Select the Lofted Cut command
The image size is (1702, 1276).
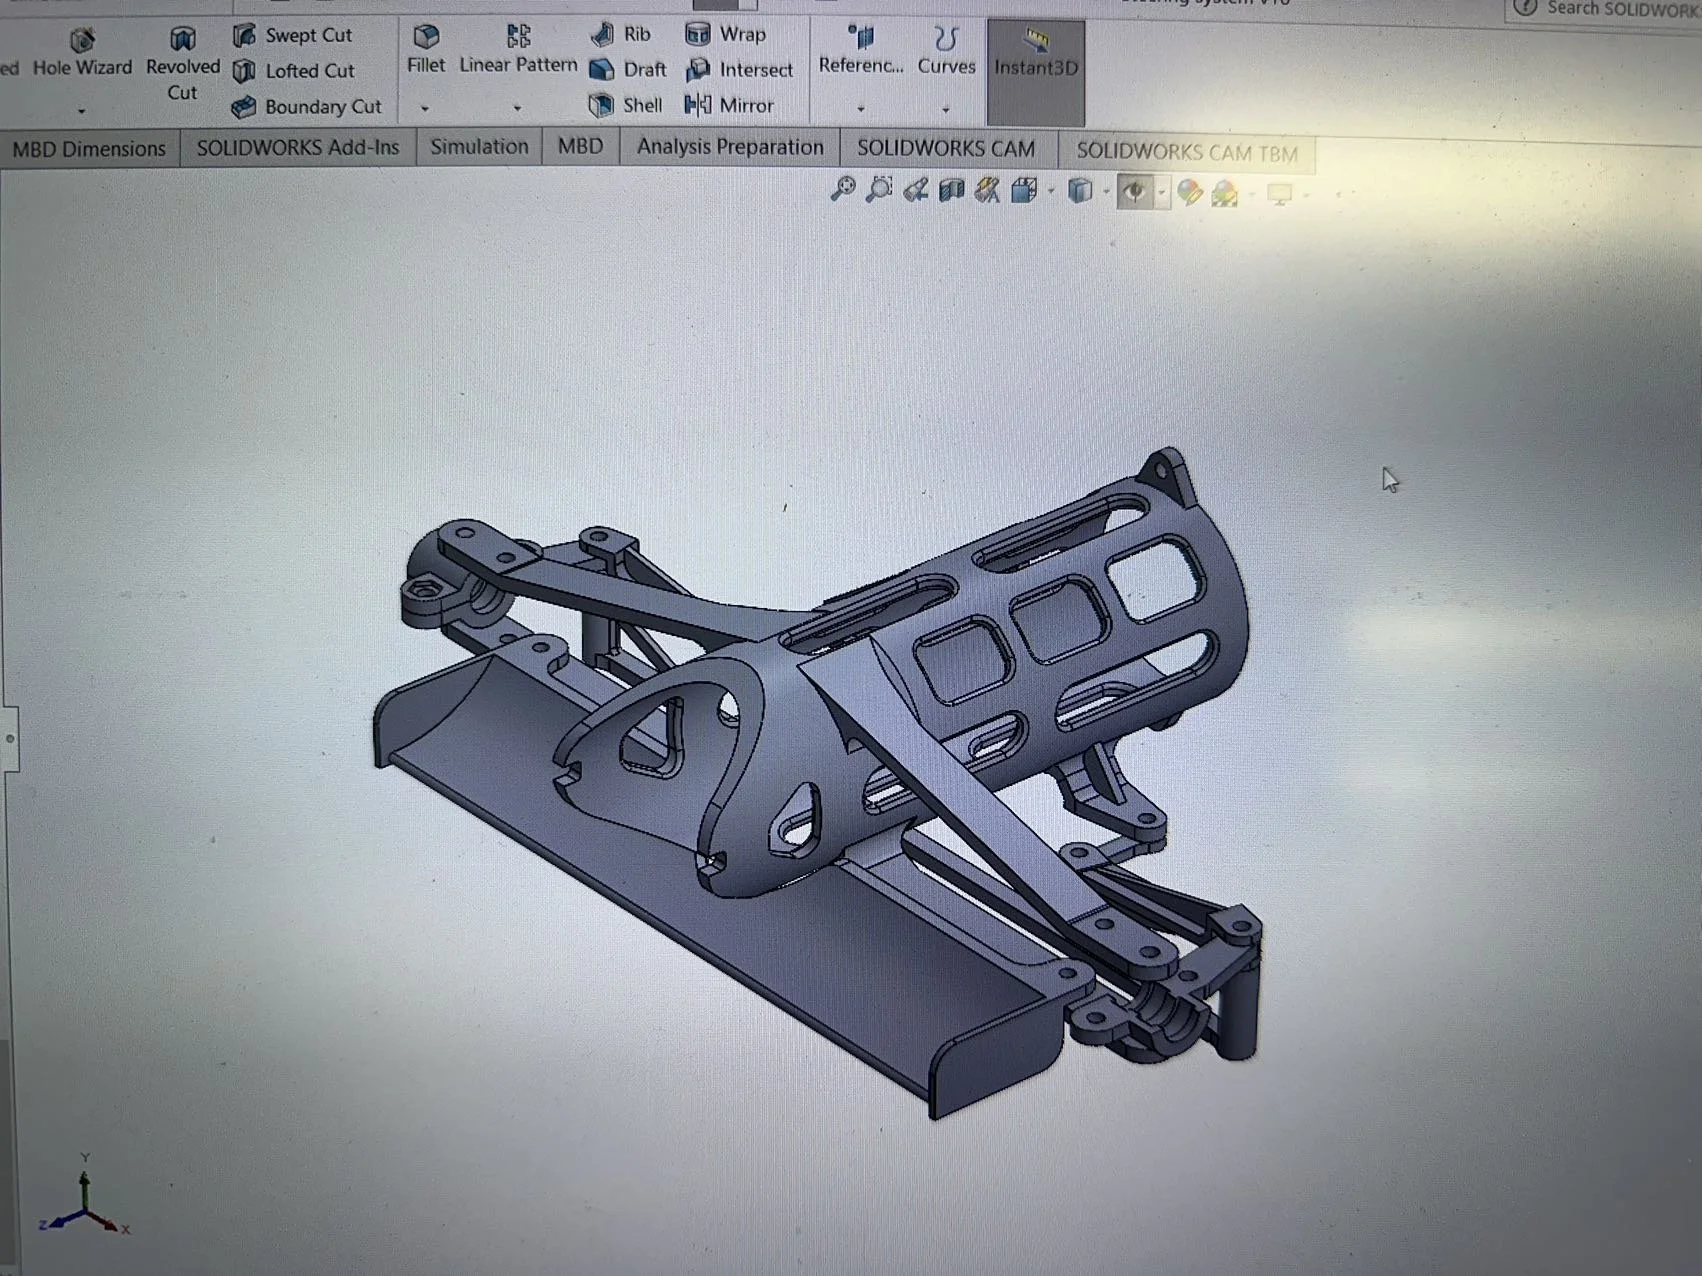tap(293, 71)
